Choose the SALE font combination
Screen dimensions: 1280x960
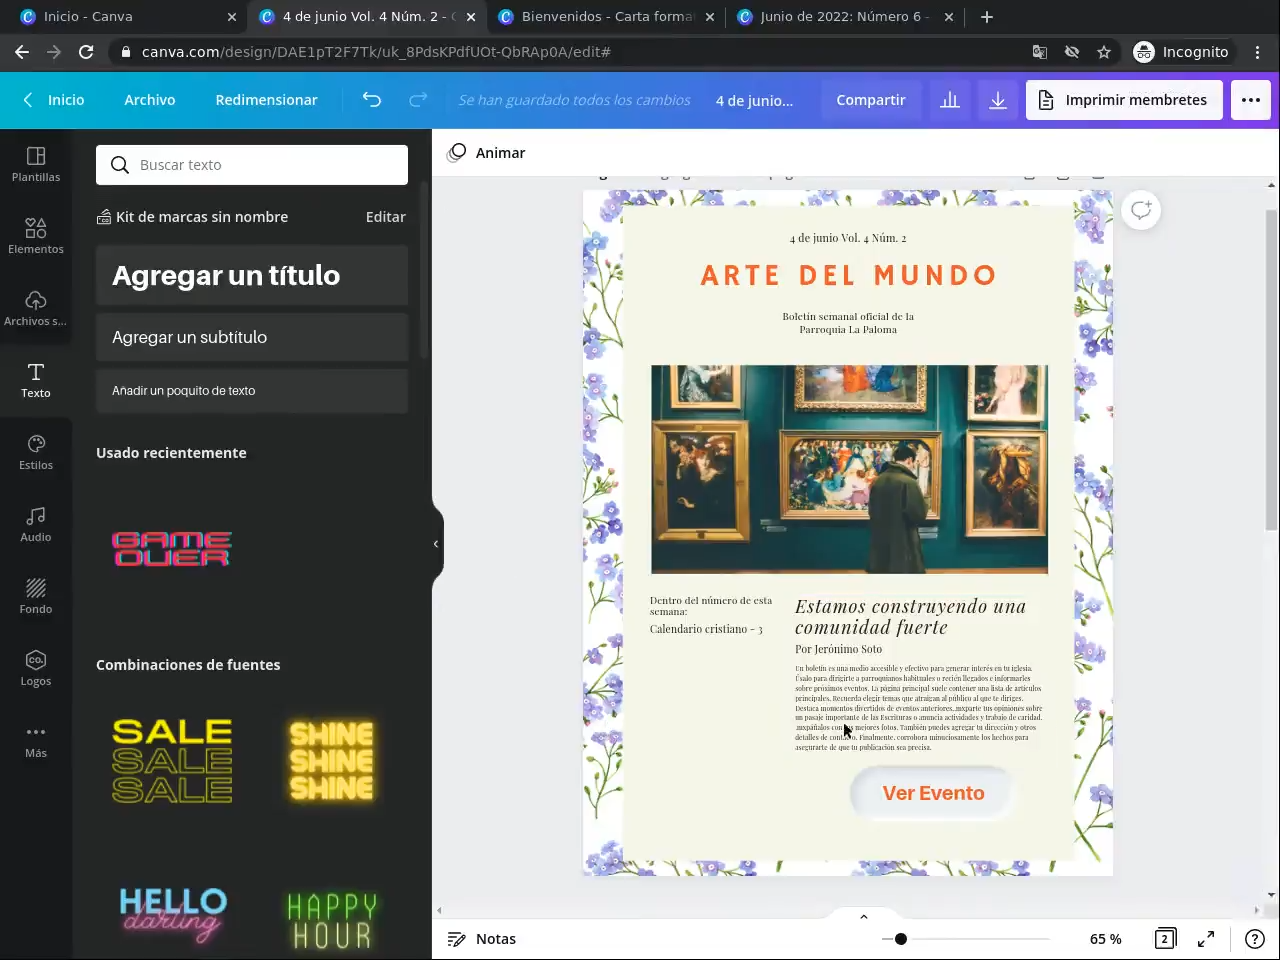172,761
